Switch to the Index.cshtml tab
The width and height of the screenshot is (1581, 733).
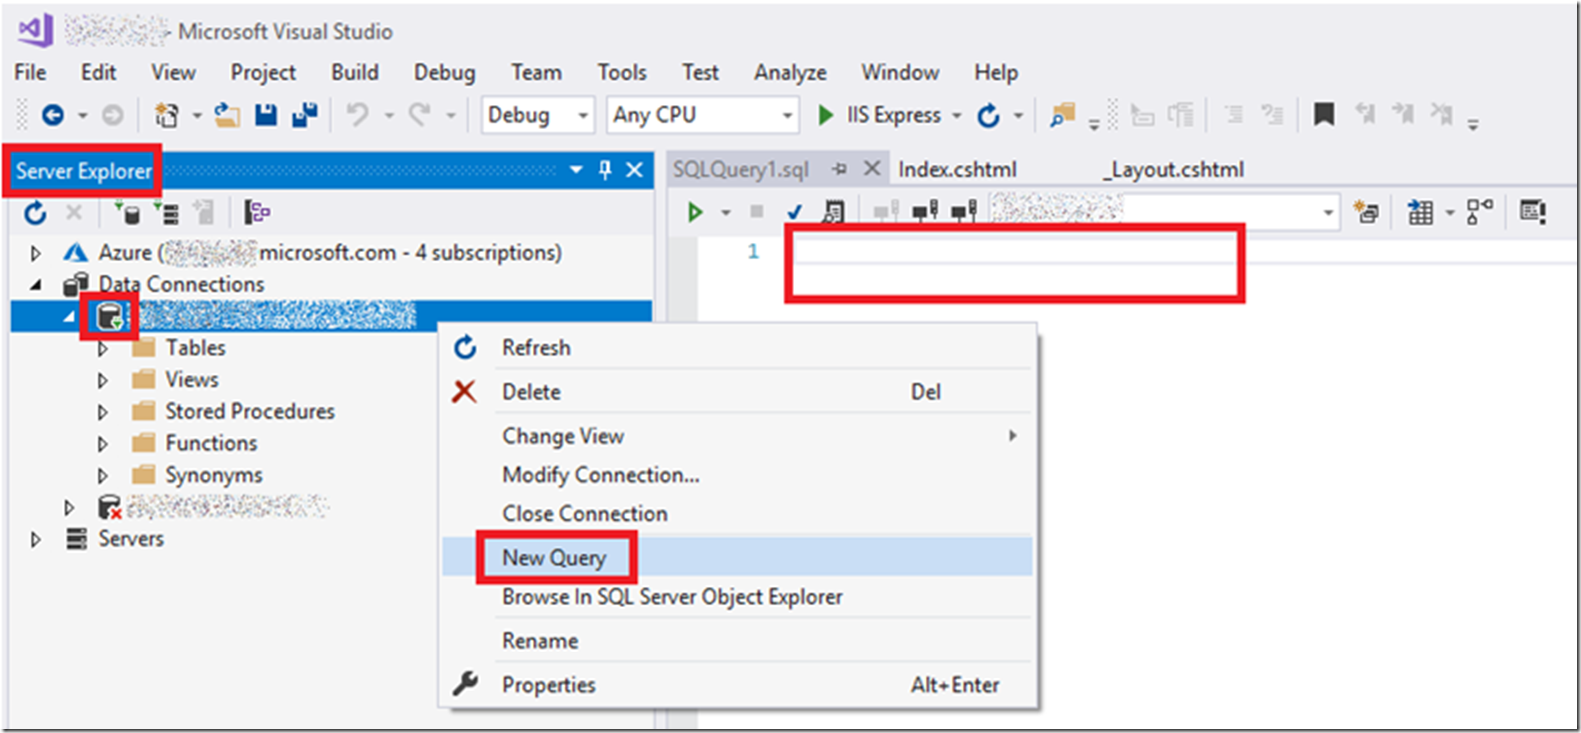coord(957,170)
